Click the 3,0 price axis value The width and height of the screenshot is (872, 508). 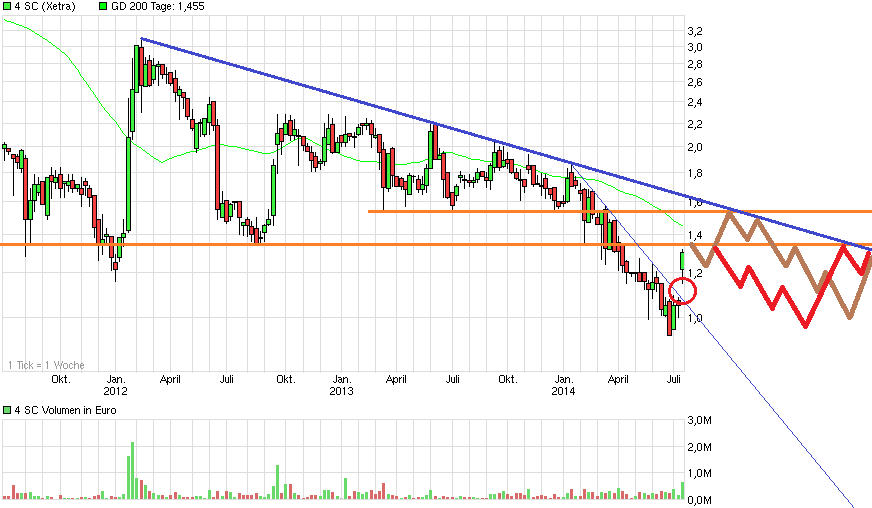[x=695, y=47]
